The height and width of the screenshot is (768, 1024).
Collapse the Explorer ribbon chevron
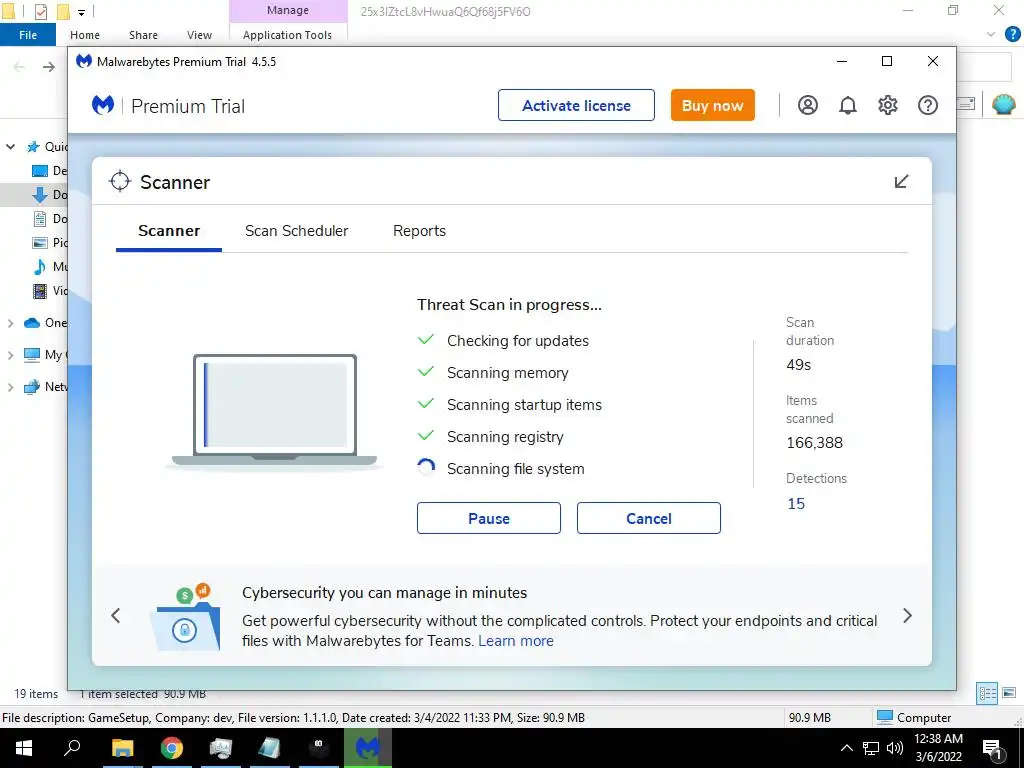pyautogui.click(x=991, y=35)
